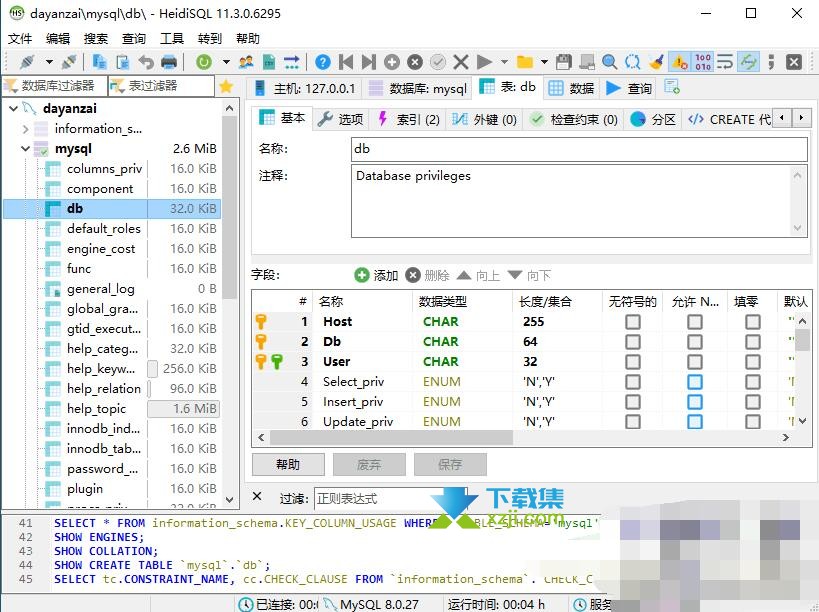819x612 pixels.
Task: Collapse the dayanzai session tree node
Action: coord(14,109)
